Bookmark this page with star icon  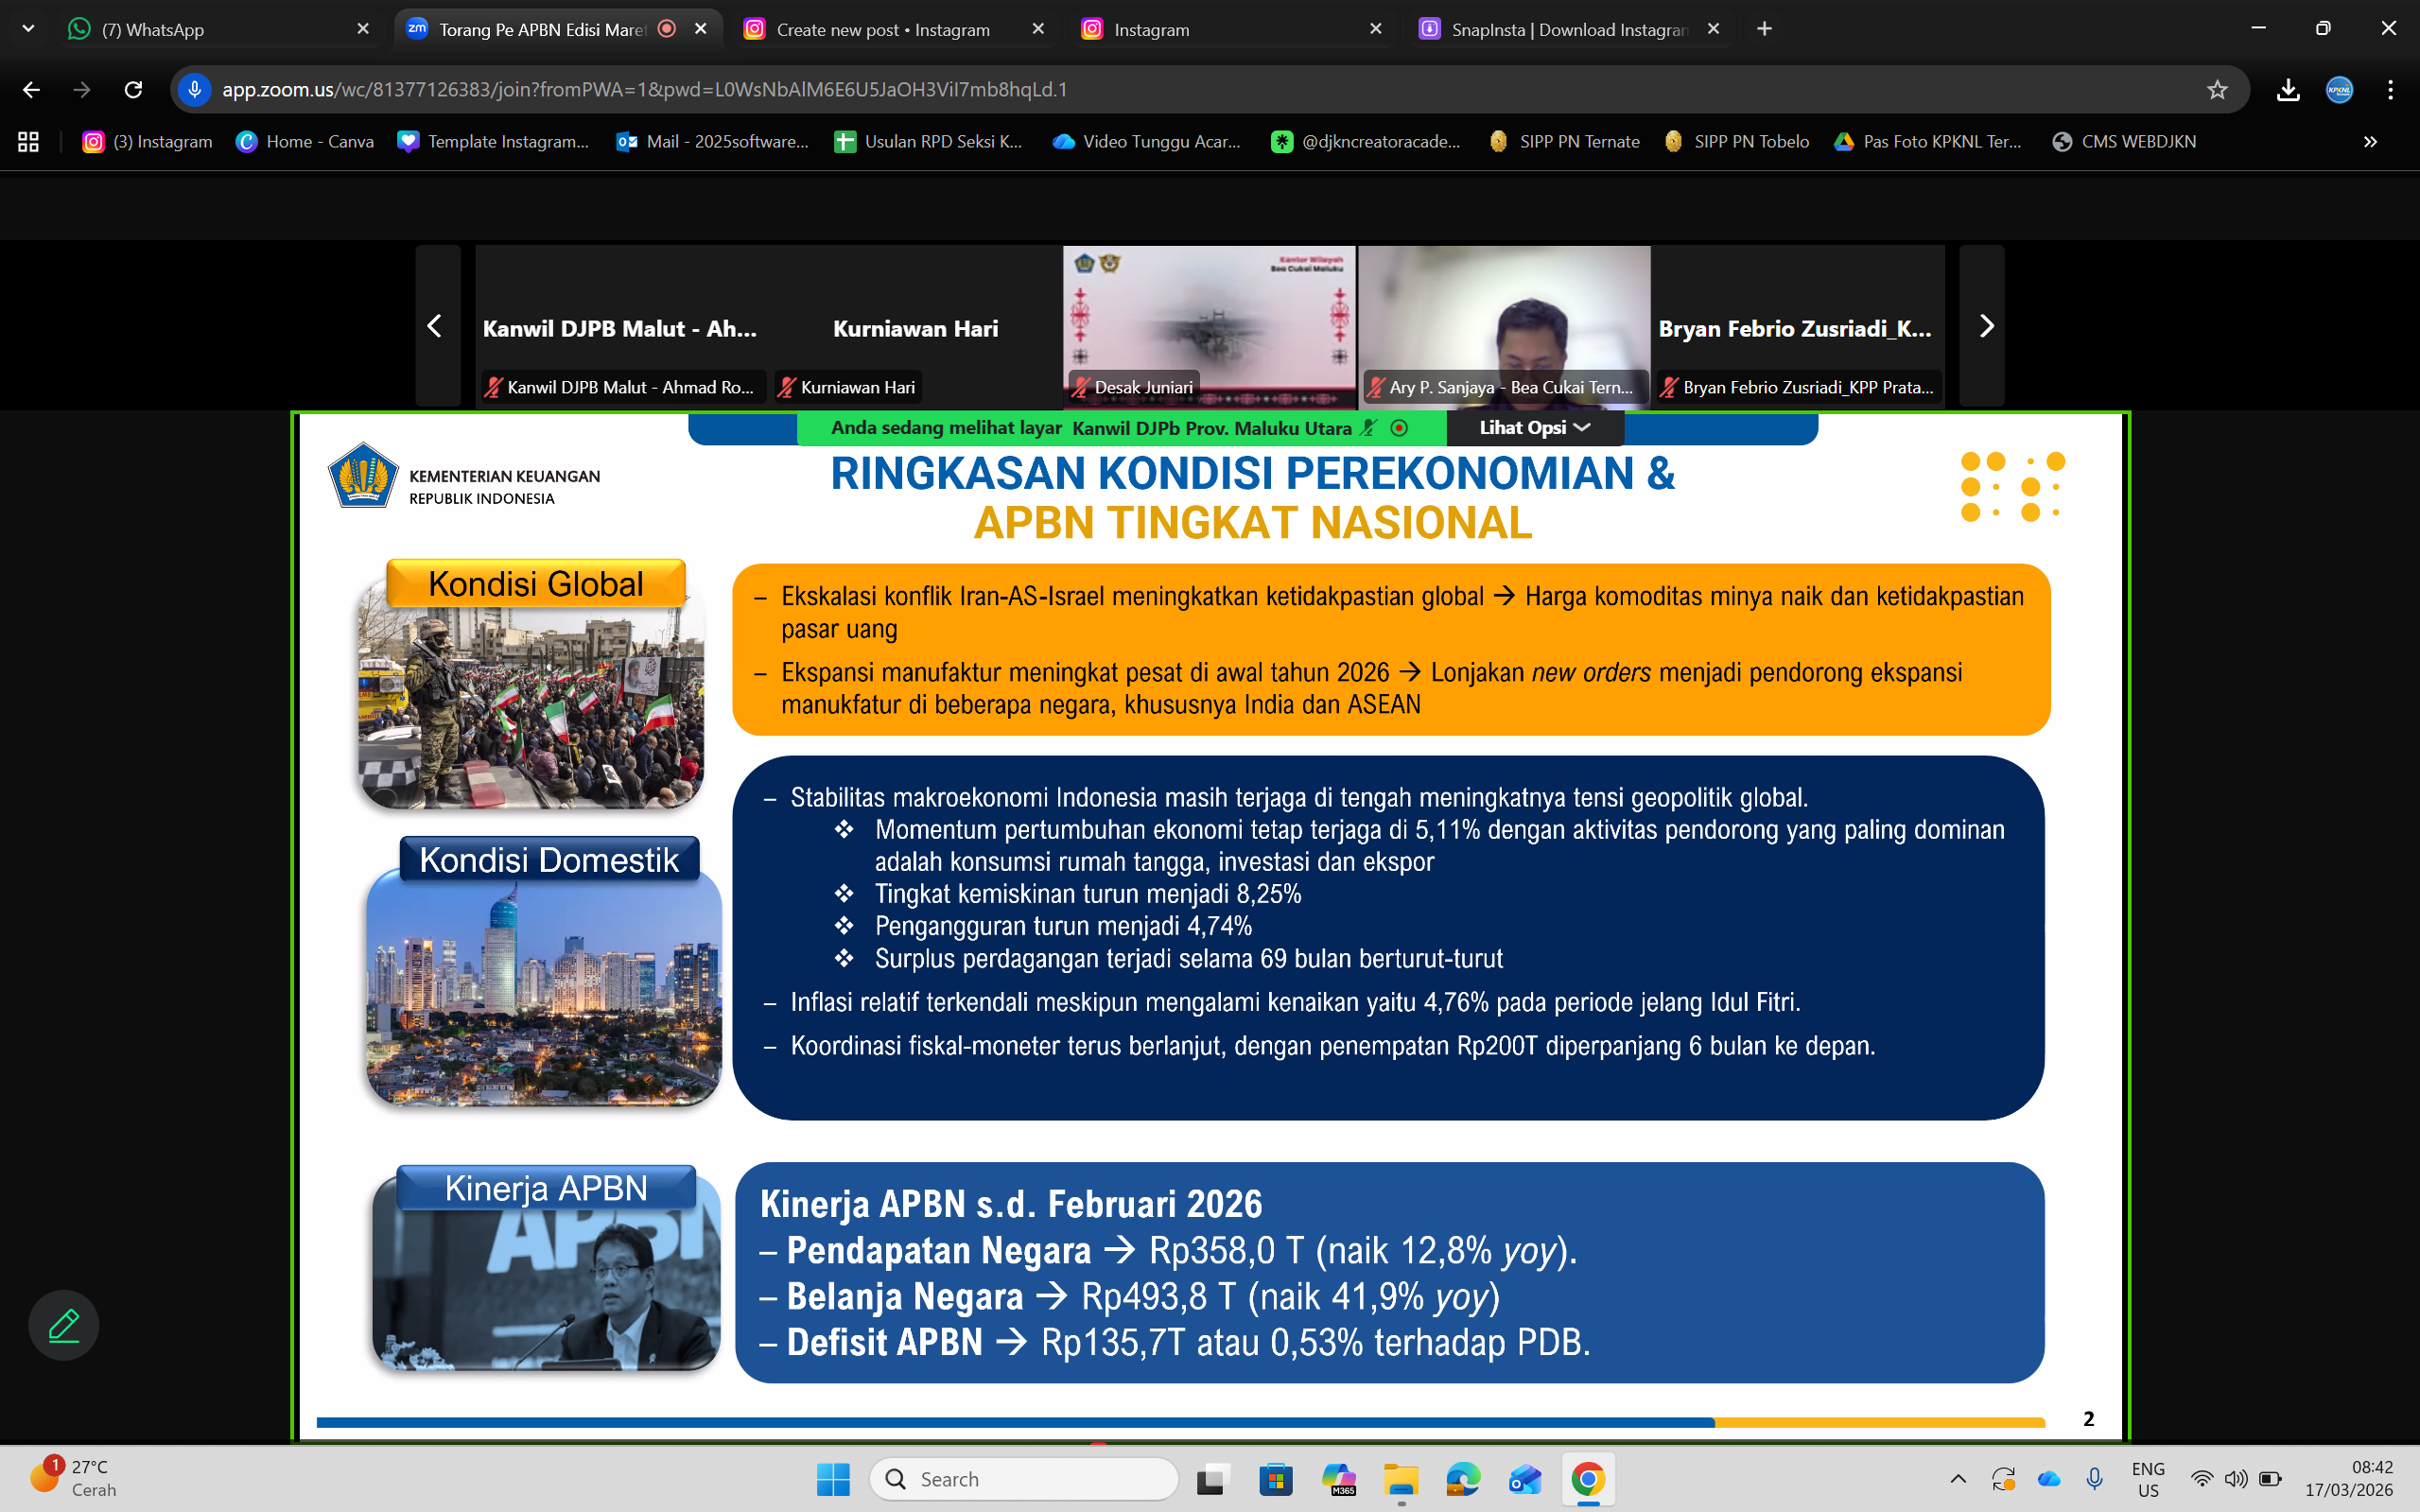(2217, 90)
